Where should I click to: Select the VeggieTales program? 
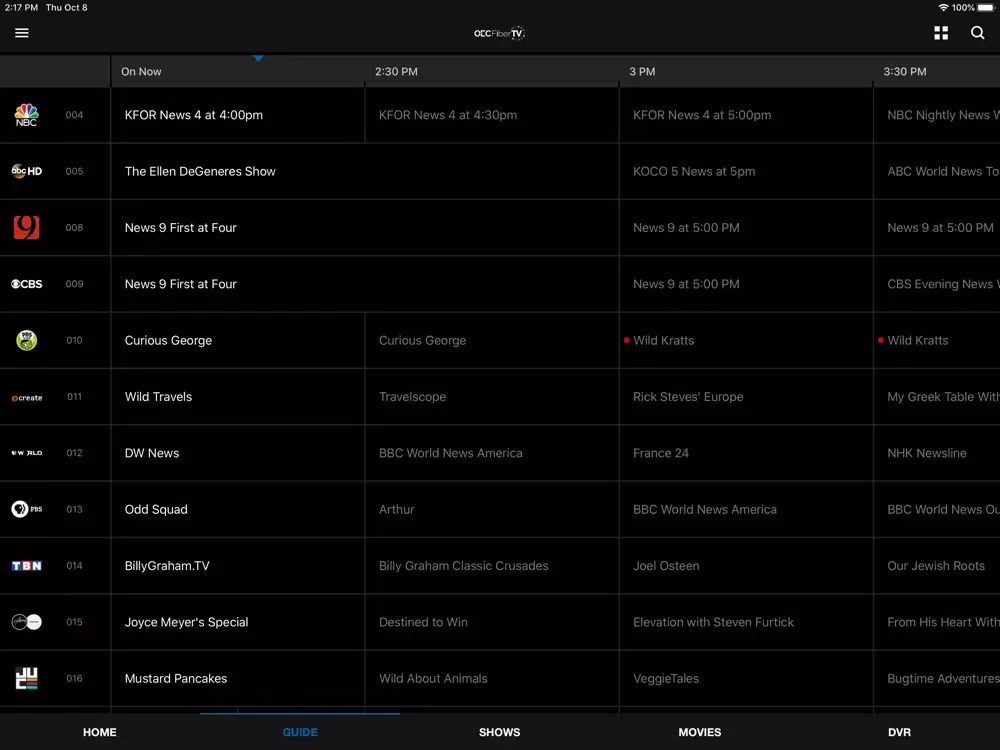(746, 678)
